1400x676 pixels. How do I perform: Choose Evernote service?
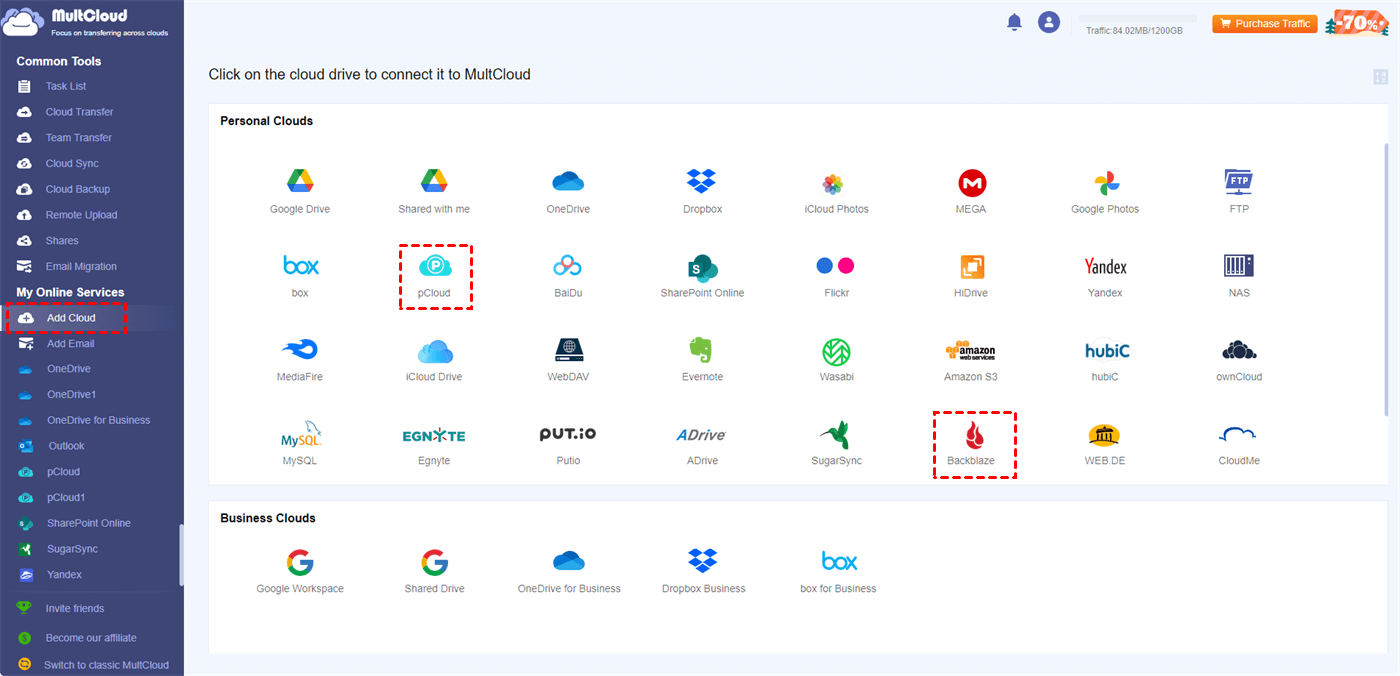click(702, 359)
